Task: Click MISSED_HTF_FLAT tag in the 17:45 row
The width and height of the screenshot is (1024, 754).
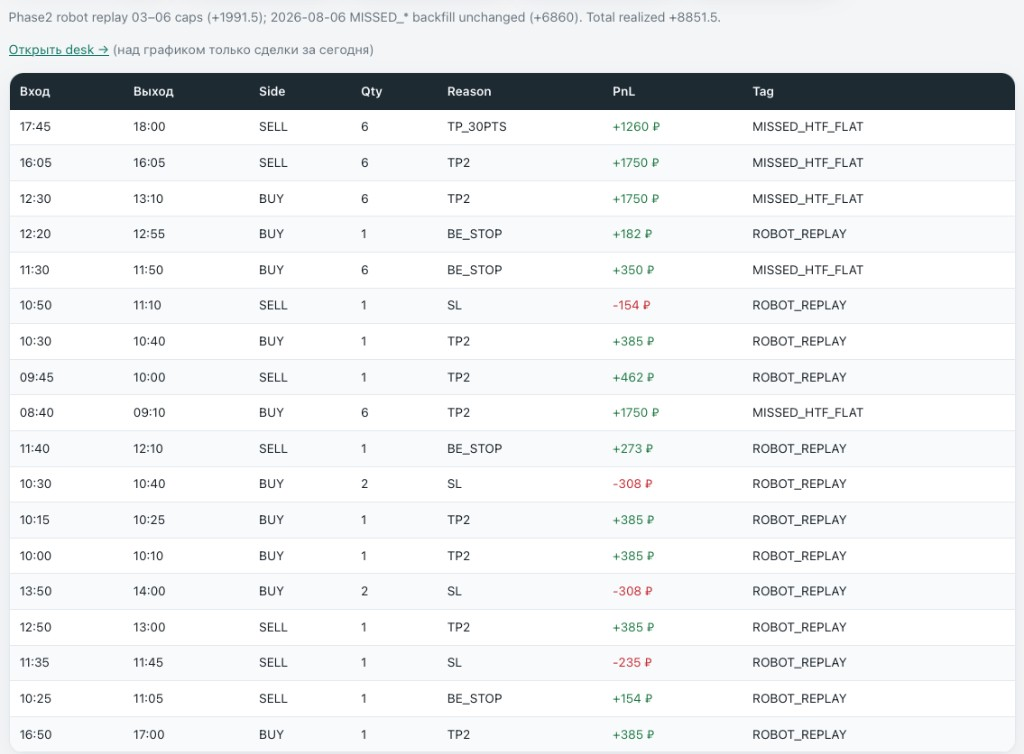Action: tap(808, 127)
